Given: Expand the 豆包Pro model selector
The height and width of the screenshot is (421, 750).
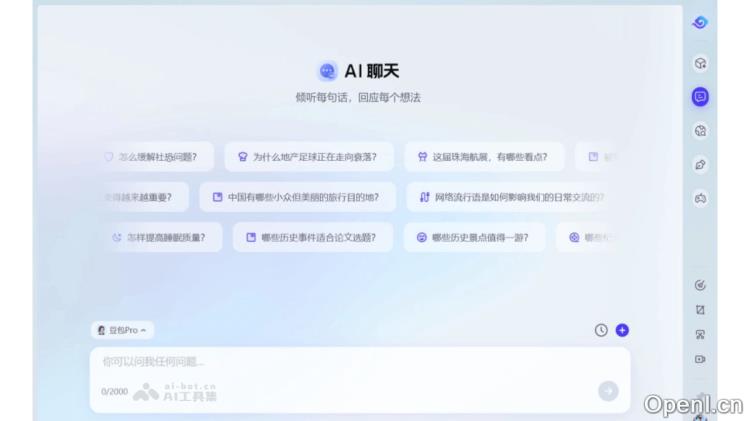Looking at the screenshot, I should 122,330.
